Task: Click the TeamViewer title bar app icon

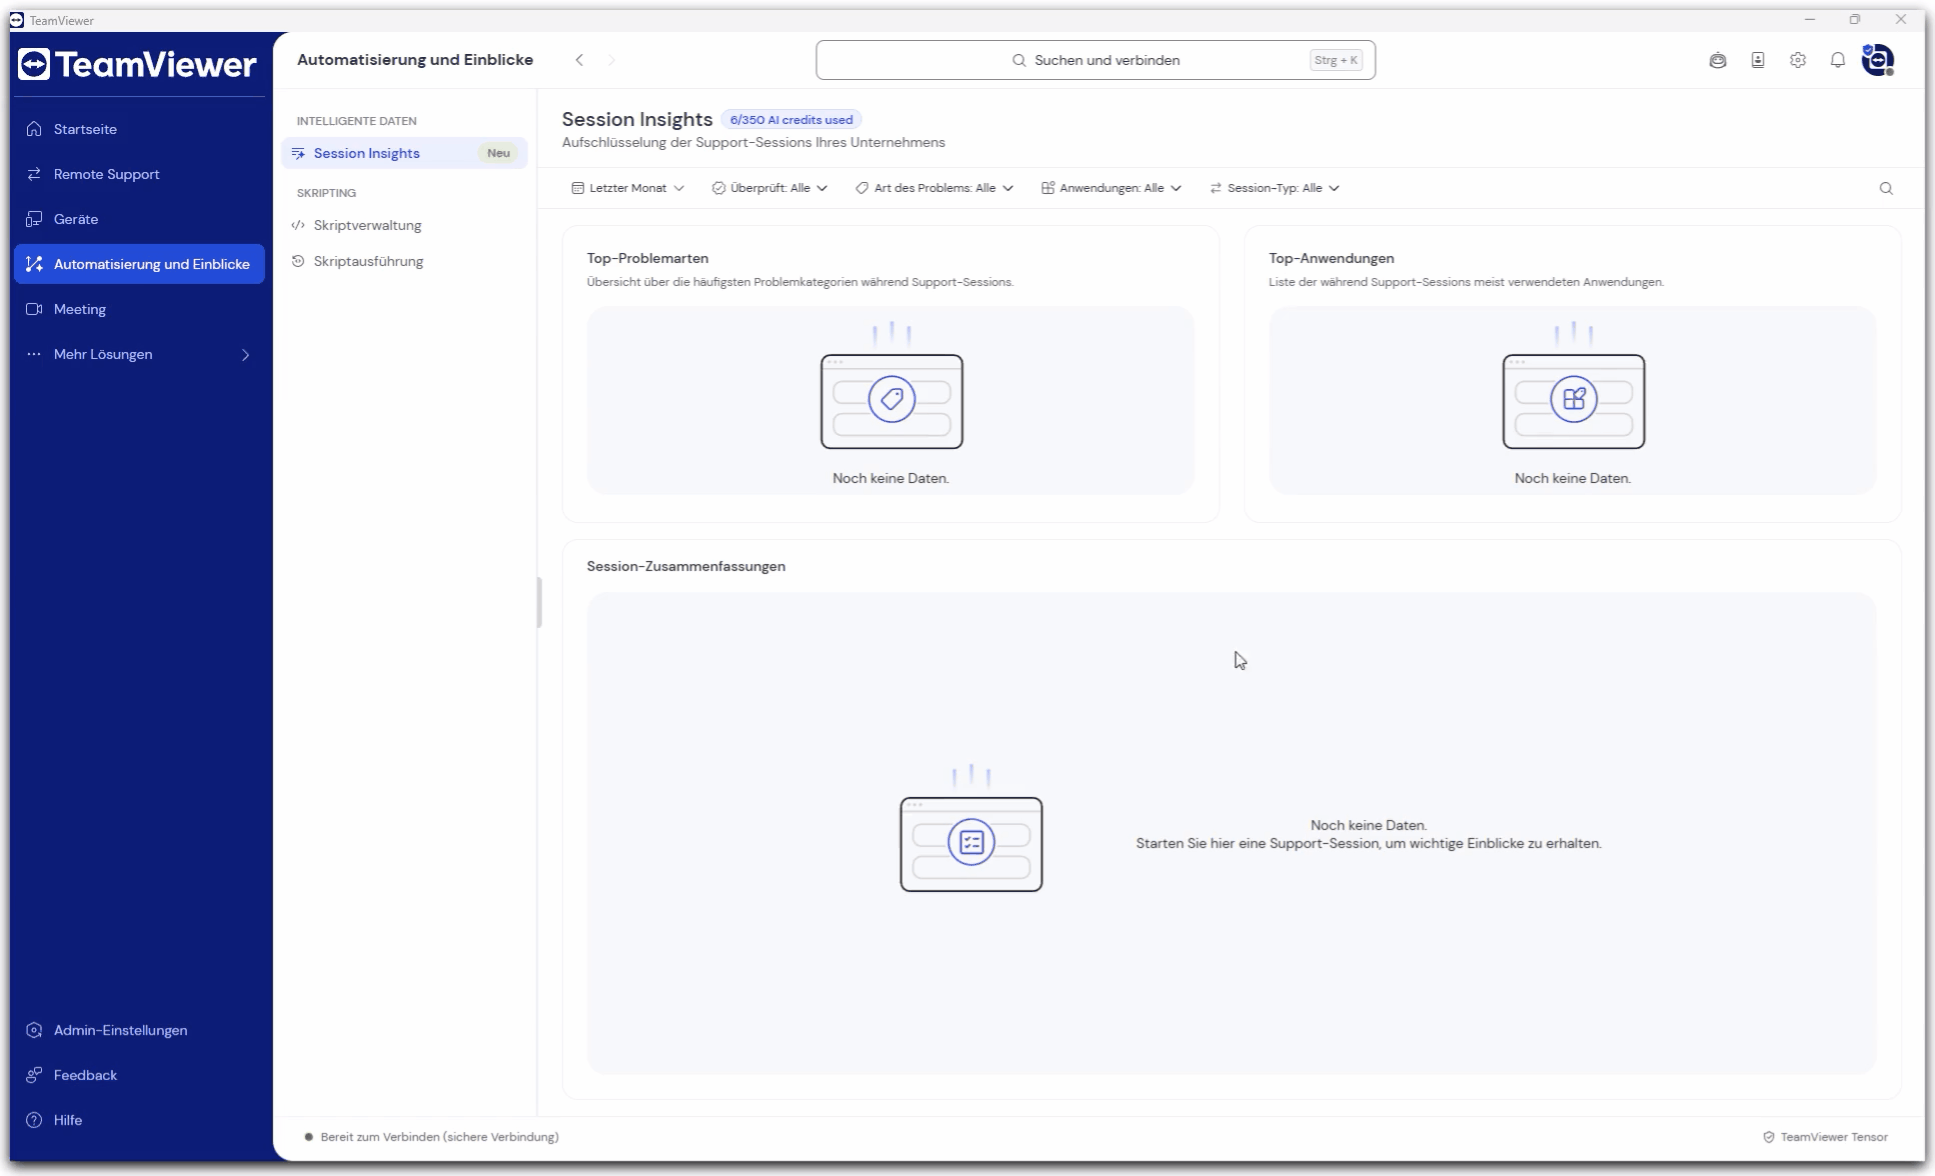Action: [17, 20]
